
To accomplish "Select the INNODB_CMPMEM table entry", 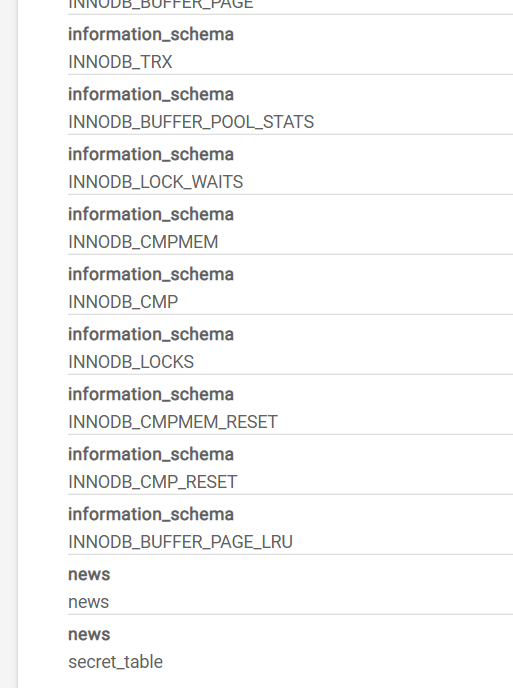I will point(143,242).
